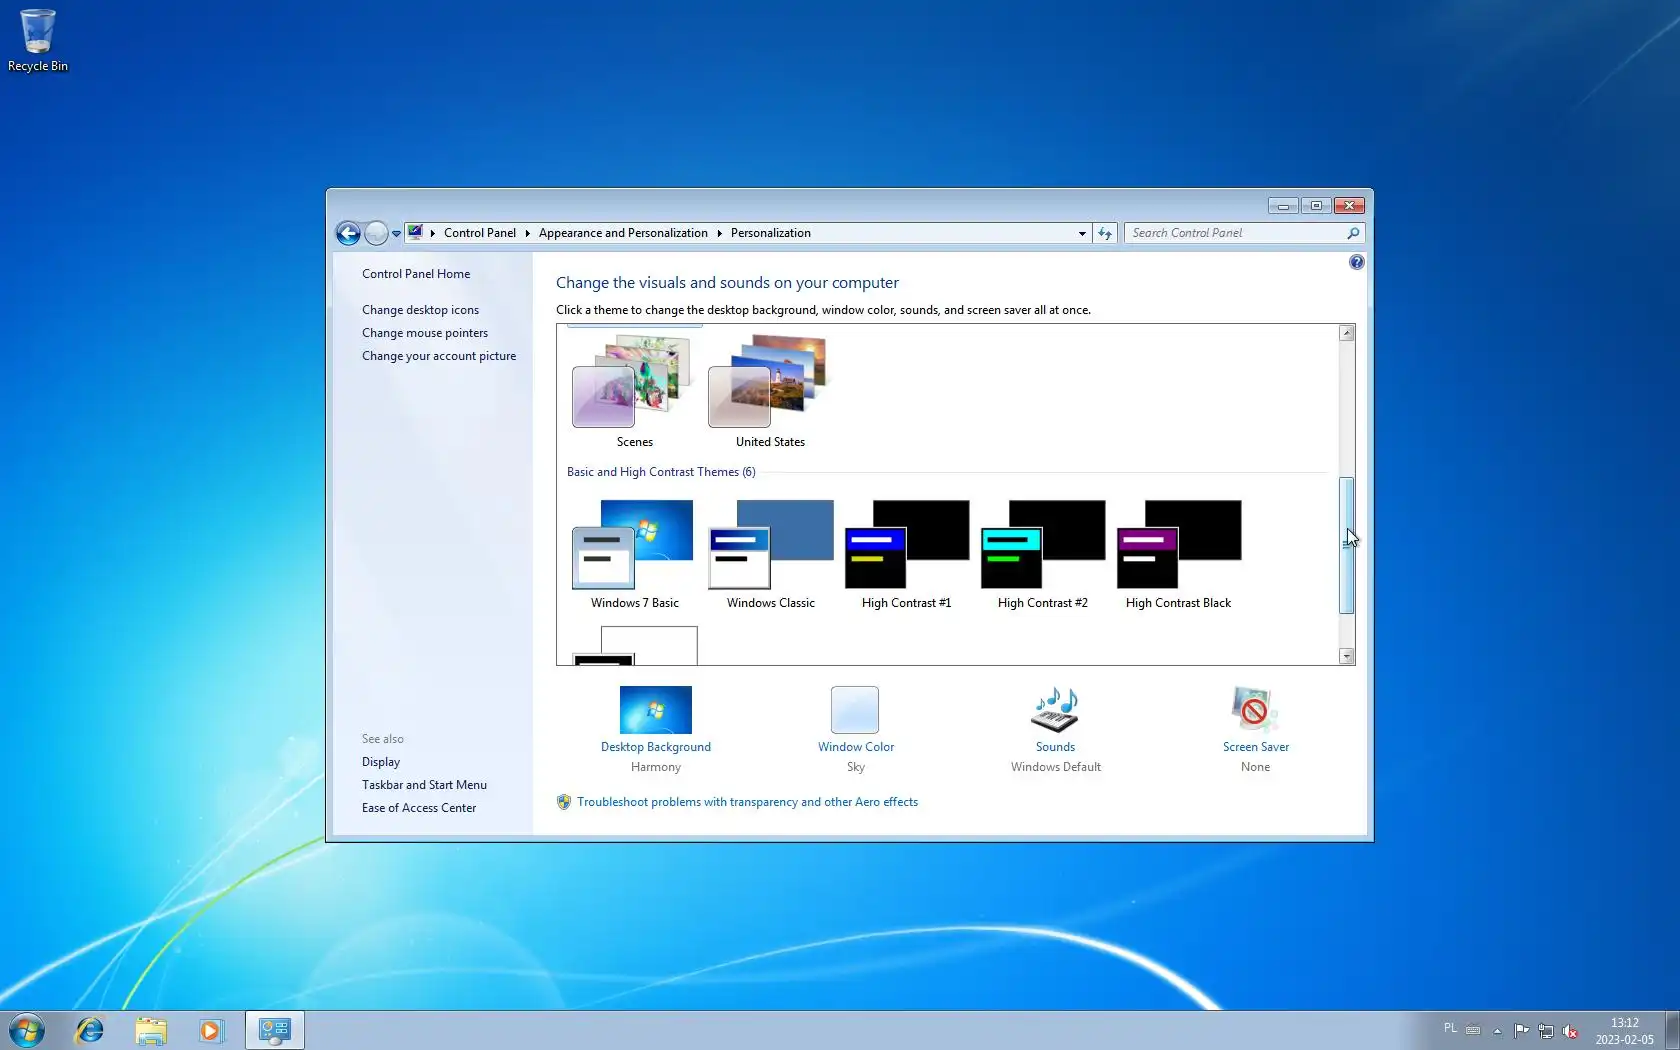Viewport: 1680px width, 1050px height.
Task: Open the Windows Start menu orb
Action: click(27, 1030)
